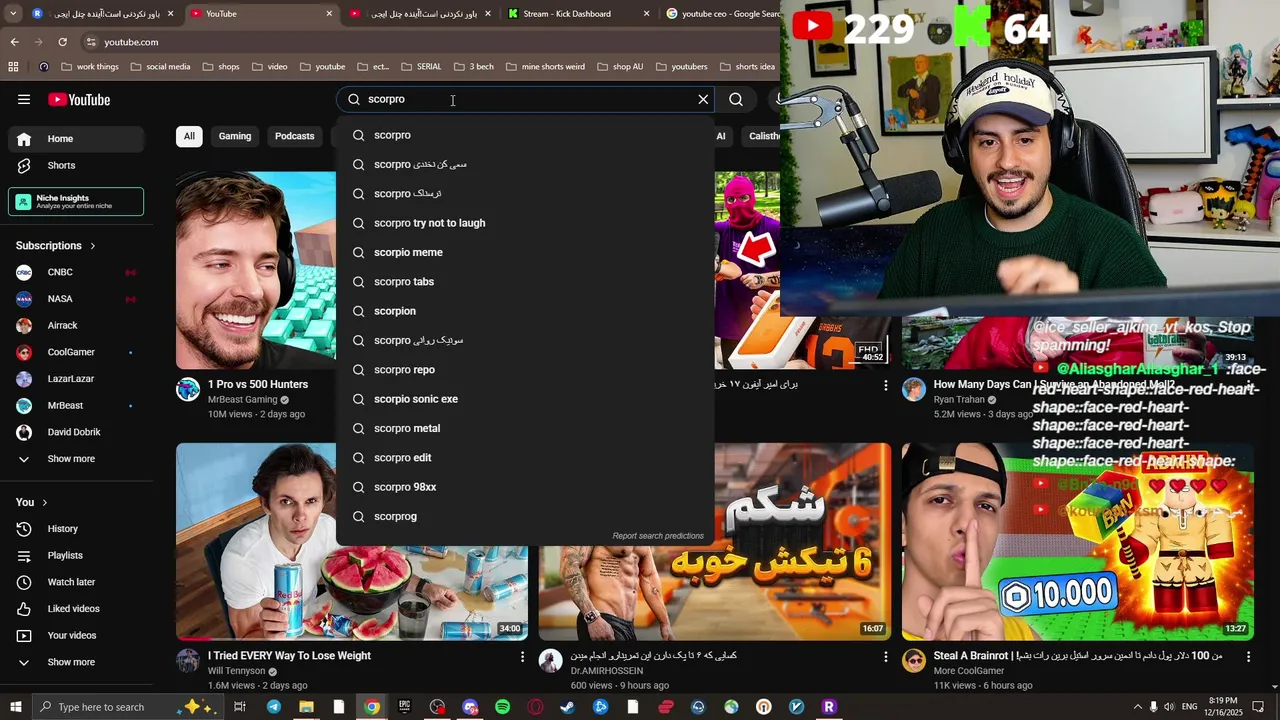Open the YouTube hamburger guide menu
The width and height of the screenshot is (1280, 720).
[24, 99]
